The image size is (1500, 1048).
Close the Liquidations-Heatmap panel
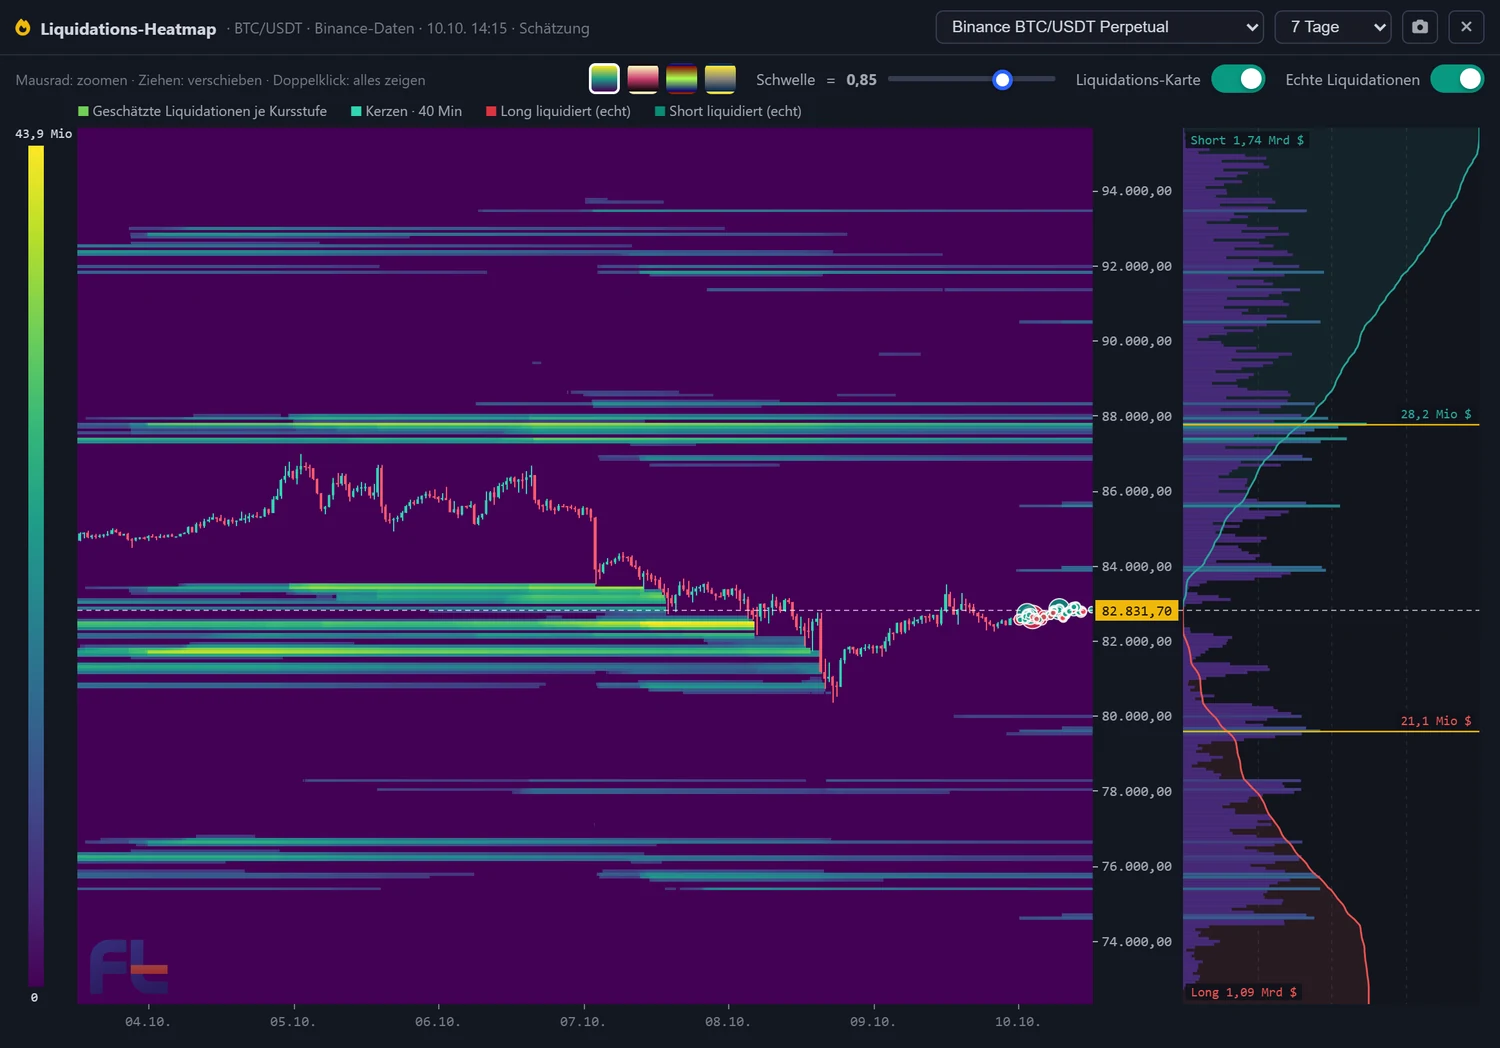tap(1466, 27)
